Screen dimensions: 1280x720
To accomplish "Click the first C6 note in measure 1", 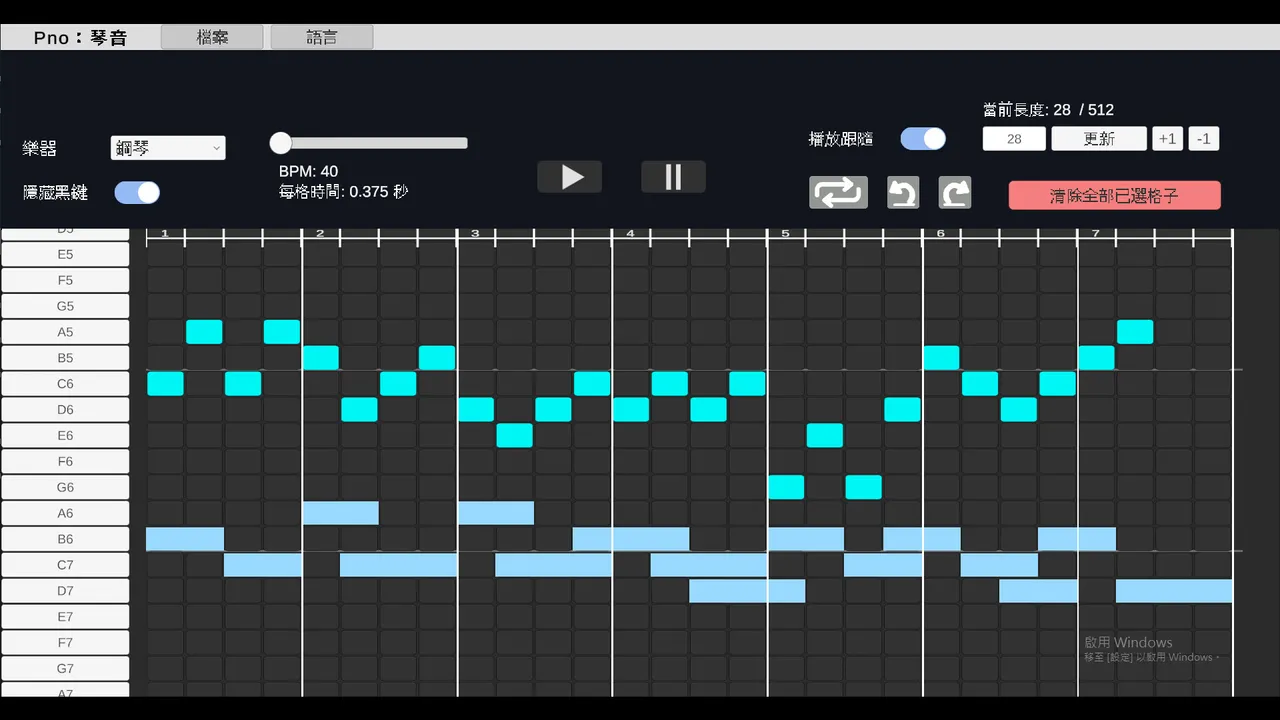I will click(165, 384).
